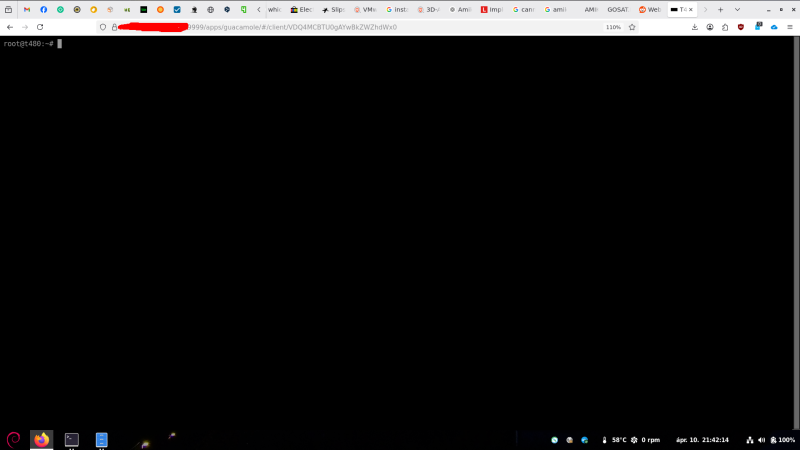This screenshot has height=450, width=800.
Task: Open the red shield ad-blocker extension
Action: click(741, 27)
